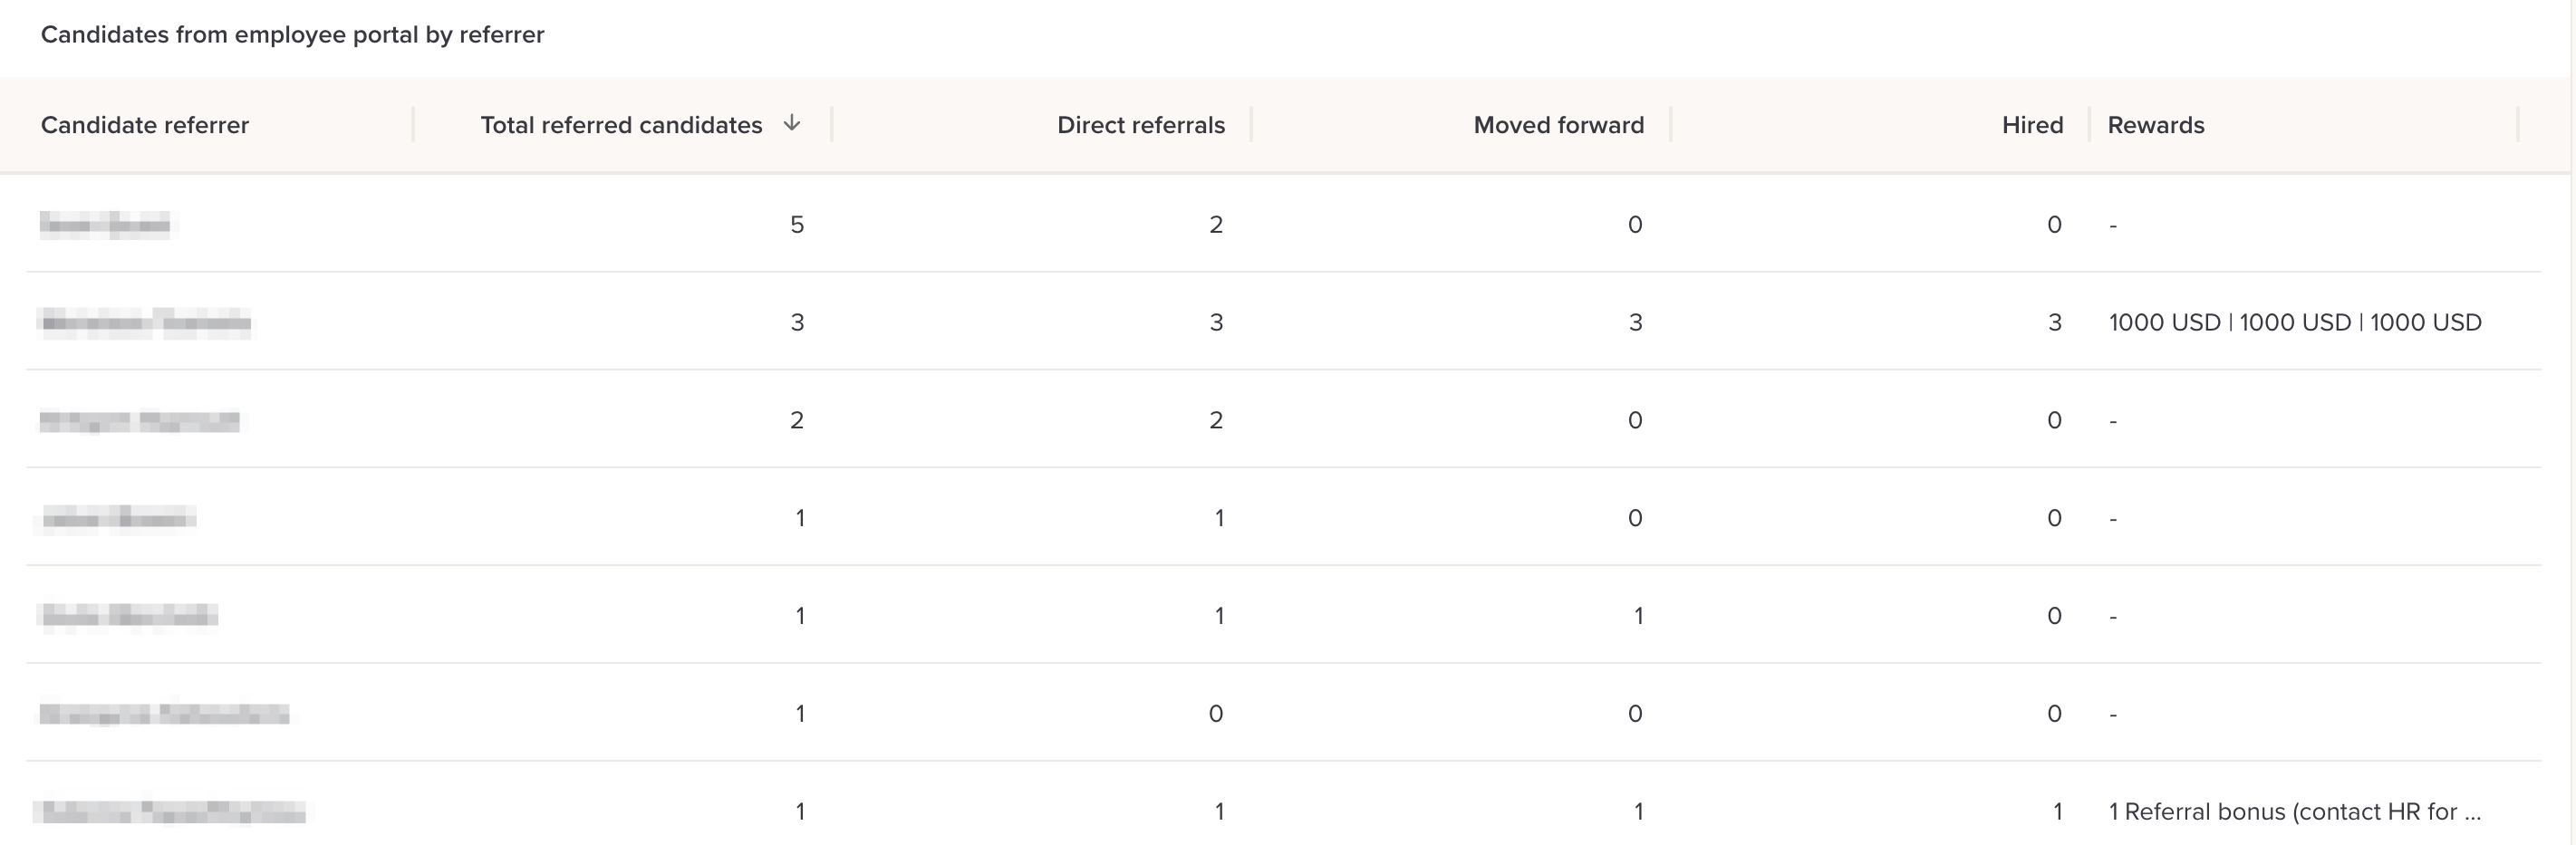Screen dimensions: 2576x845
Task: Click the truncated Referral bonus reward text
Action: (x=2294, y=811)
